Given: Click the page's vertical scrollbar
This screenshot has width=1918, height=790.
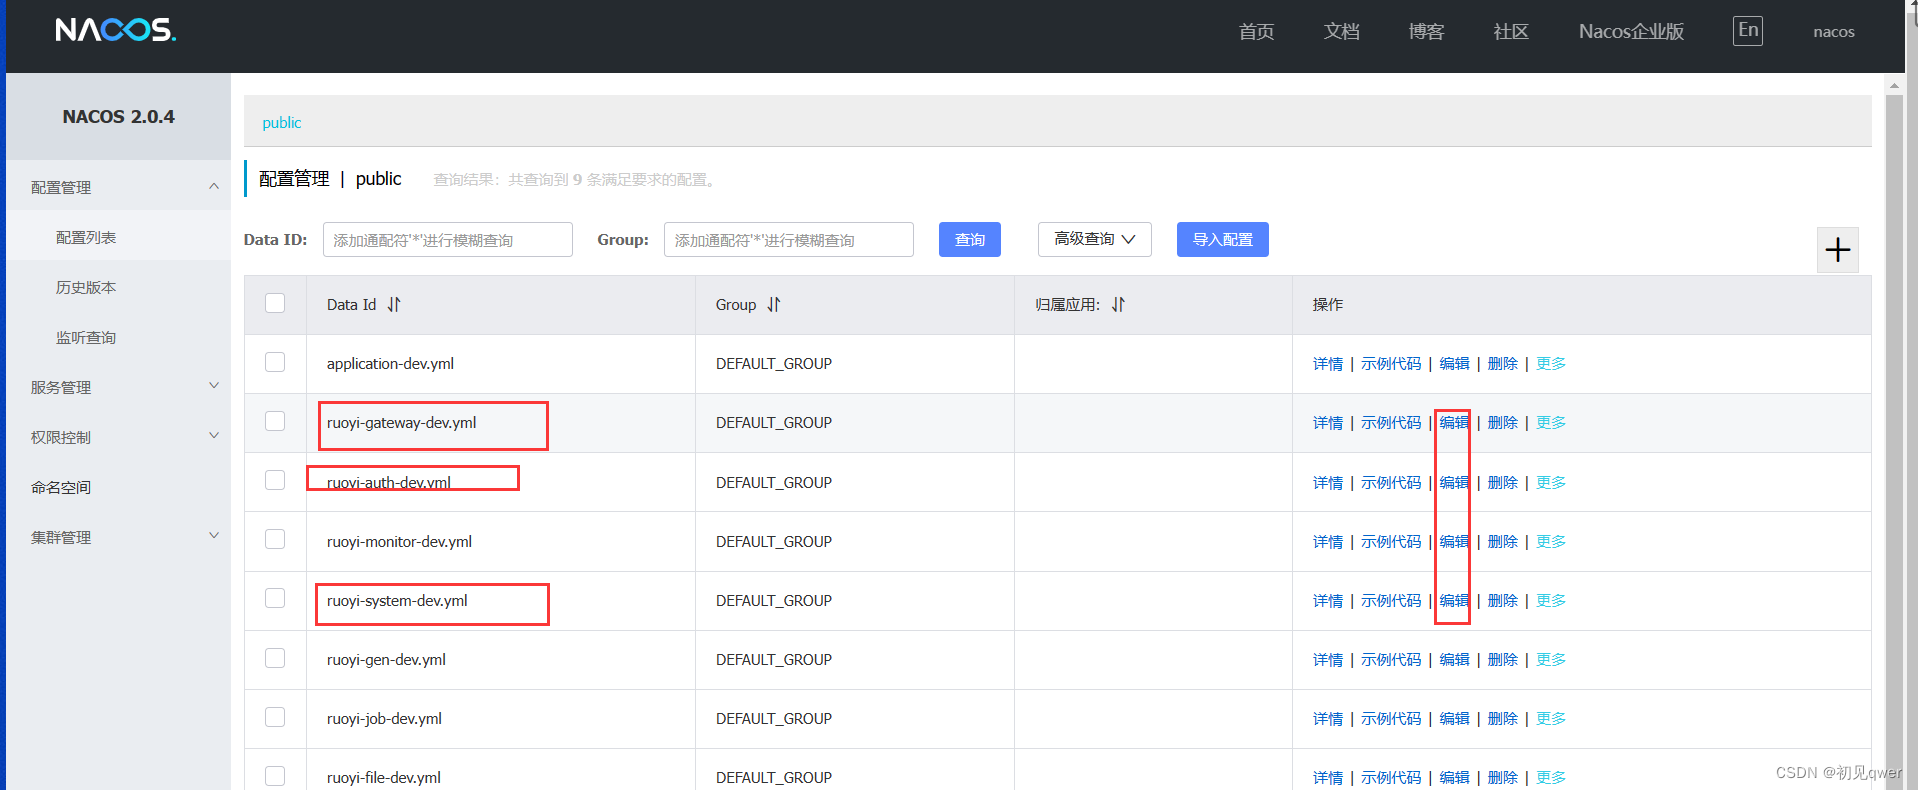Looking at the screenshot, I should 1894,440.
